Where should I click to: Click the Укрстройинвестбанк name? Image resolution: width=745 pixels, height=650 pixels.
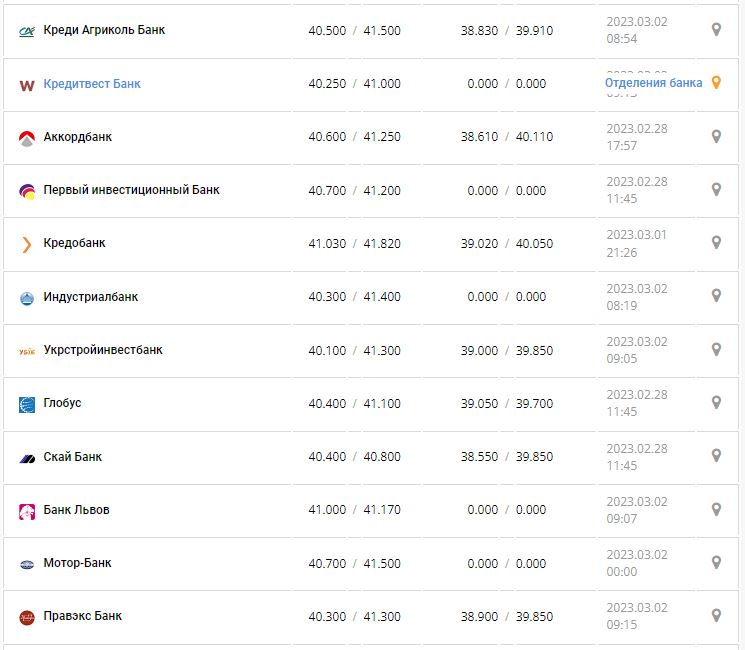point(103,350)
